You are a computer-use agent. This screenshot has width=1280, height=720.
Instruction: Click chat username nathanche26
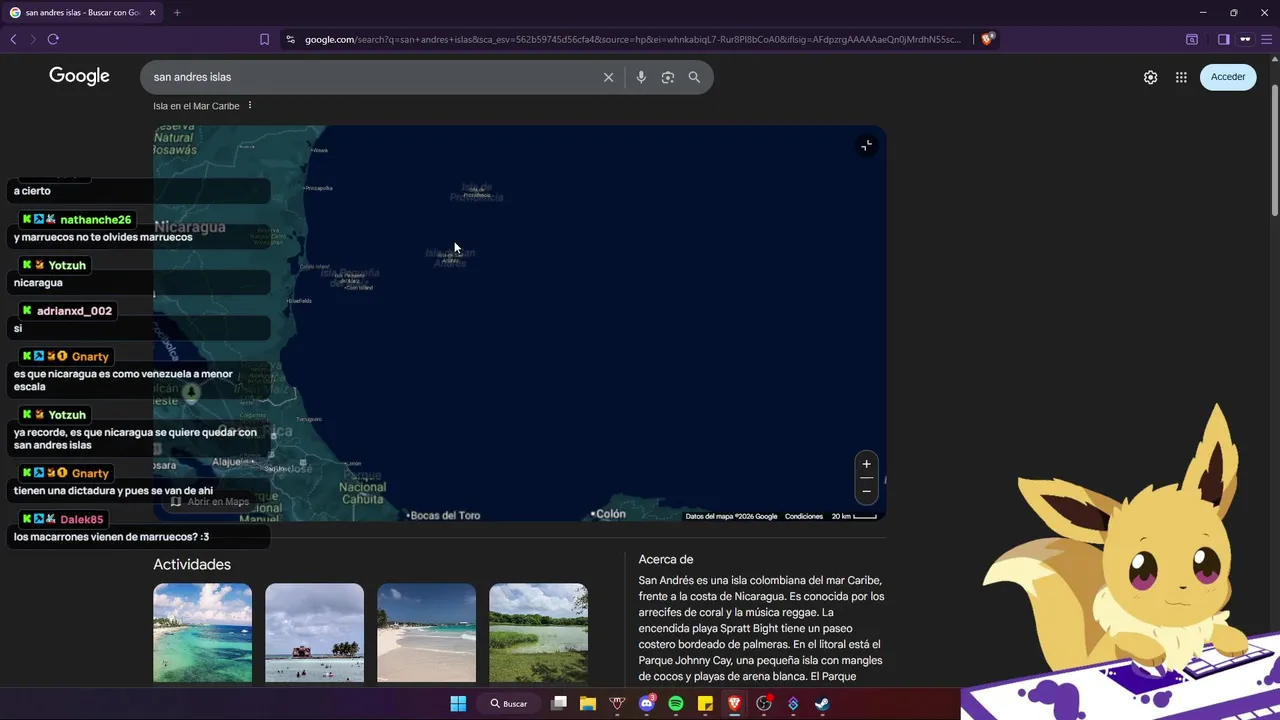[x=95, y=220]
